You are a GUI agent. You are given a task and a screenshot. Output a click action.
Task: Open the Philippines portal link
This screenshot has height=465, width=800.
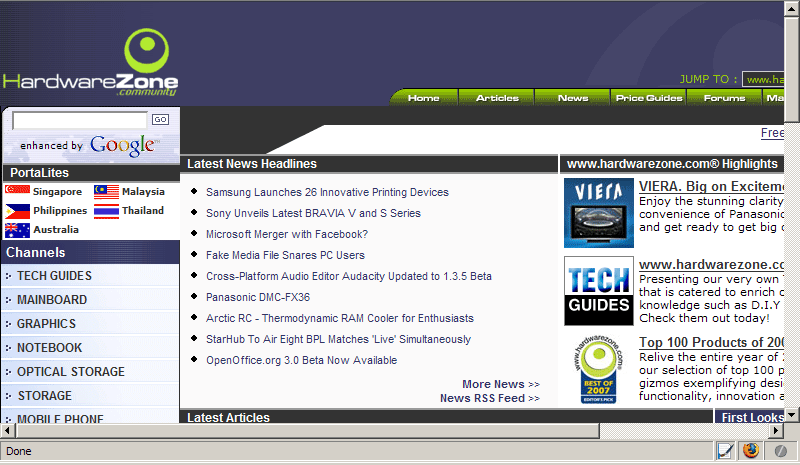pos(60,211)
